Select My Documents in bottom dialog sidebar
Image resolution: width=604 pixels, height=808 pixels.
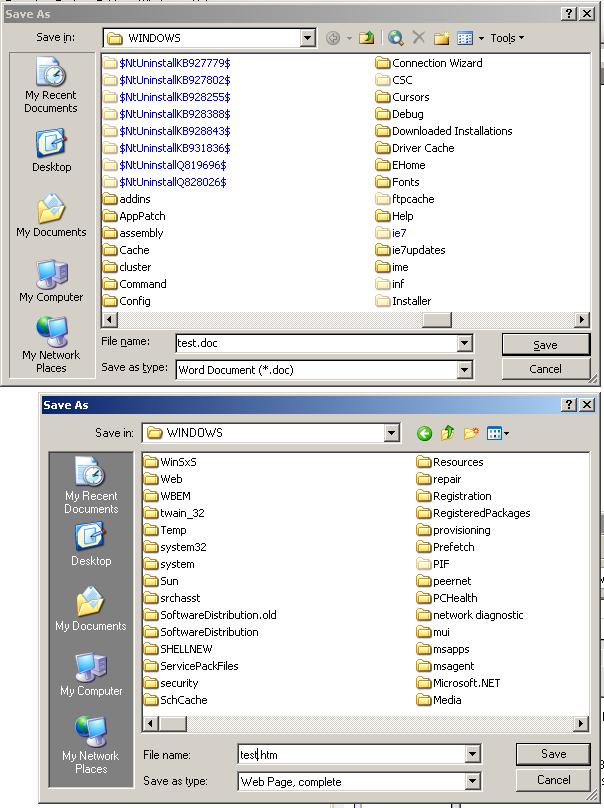coord(91,610)
